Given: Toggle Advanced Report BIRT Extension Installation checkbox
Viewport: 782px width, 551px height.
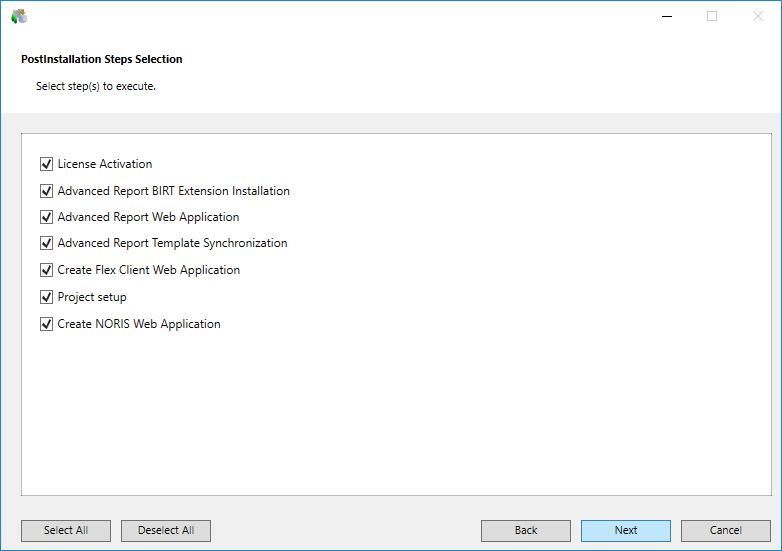Looking at the screenshot, I should pos(46,191).
